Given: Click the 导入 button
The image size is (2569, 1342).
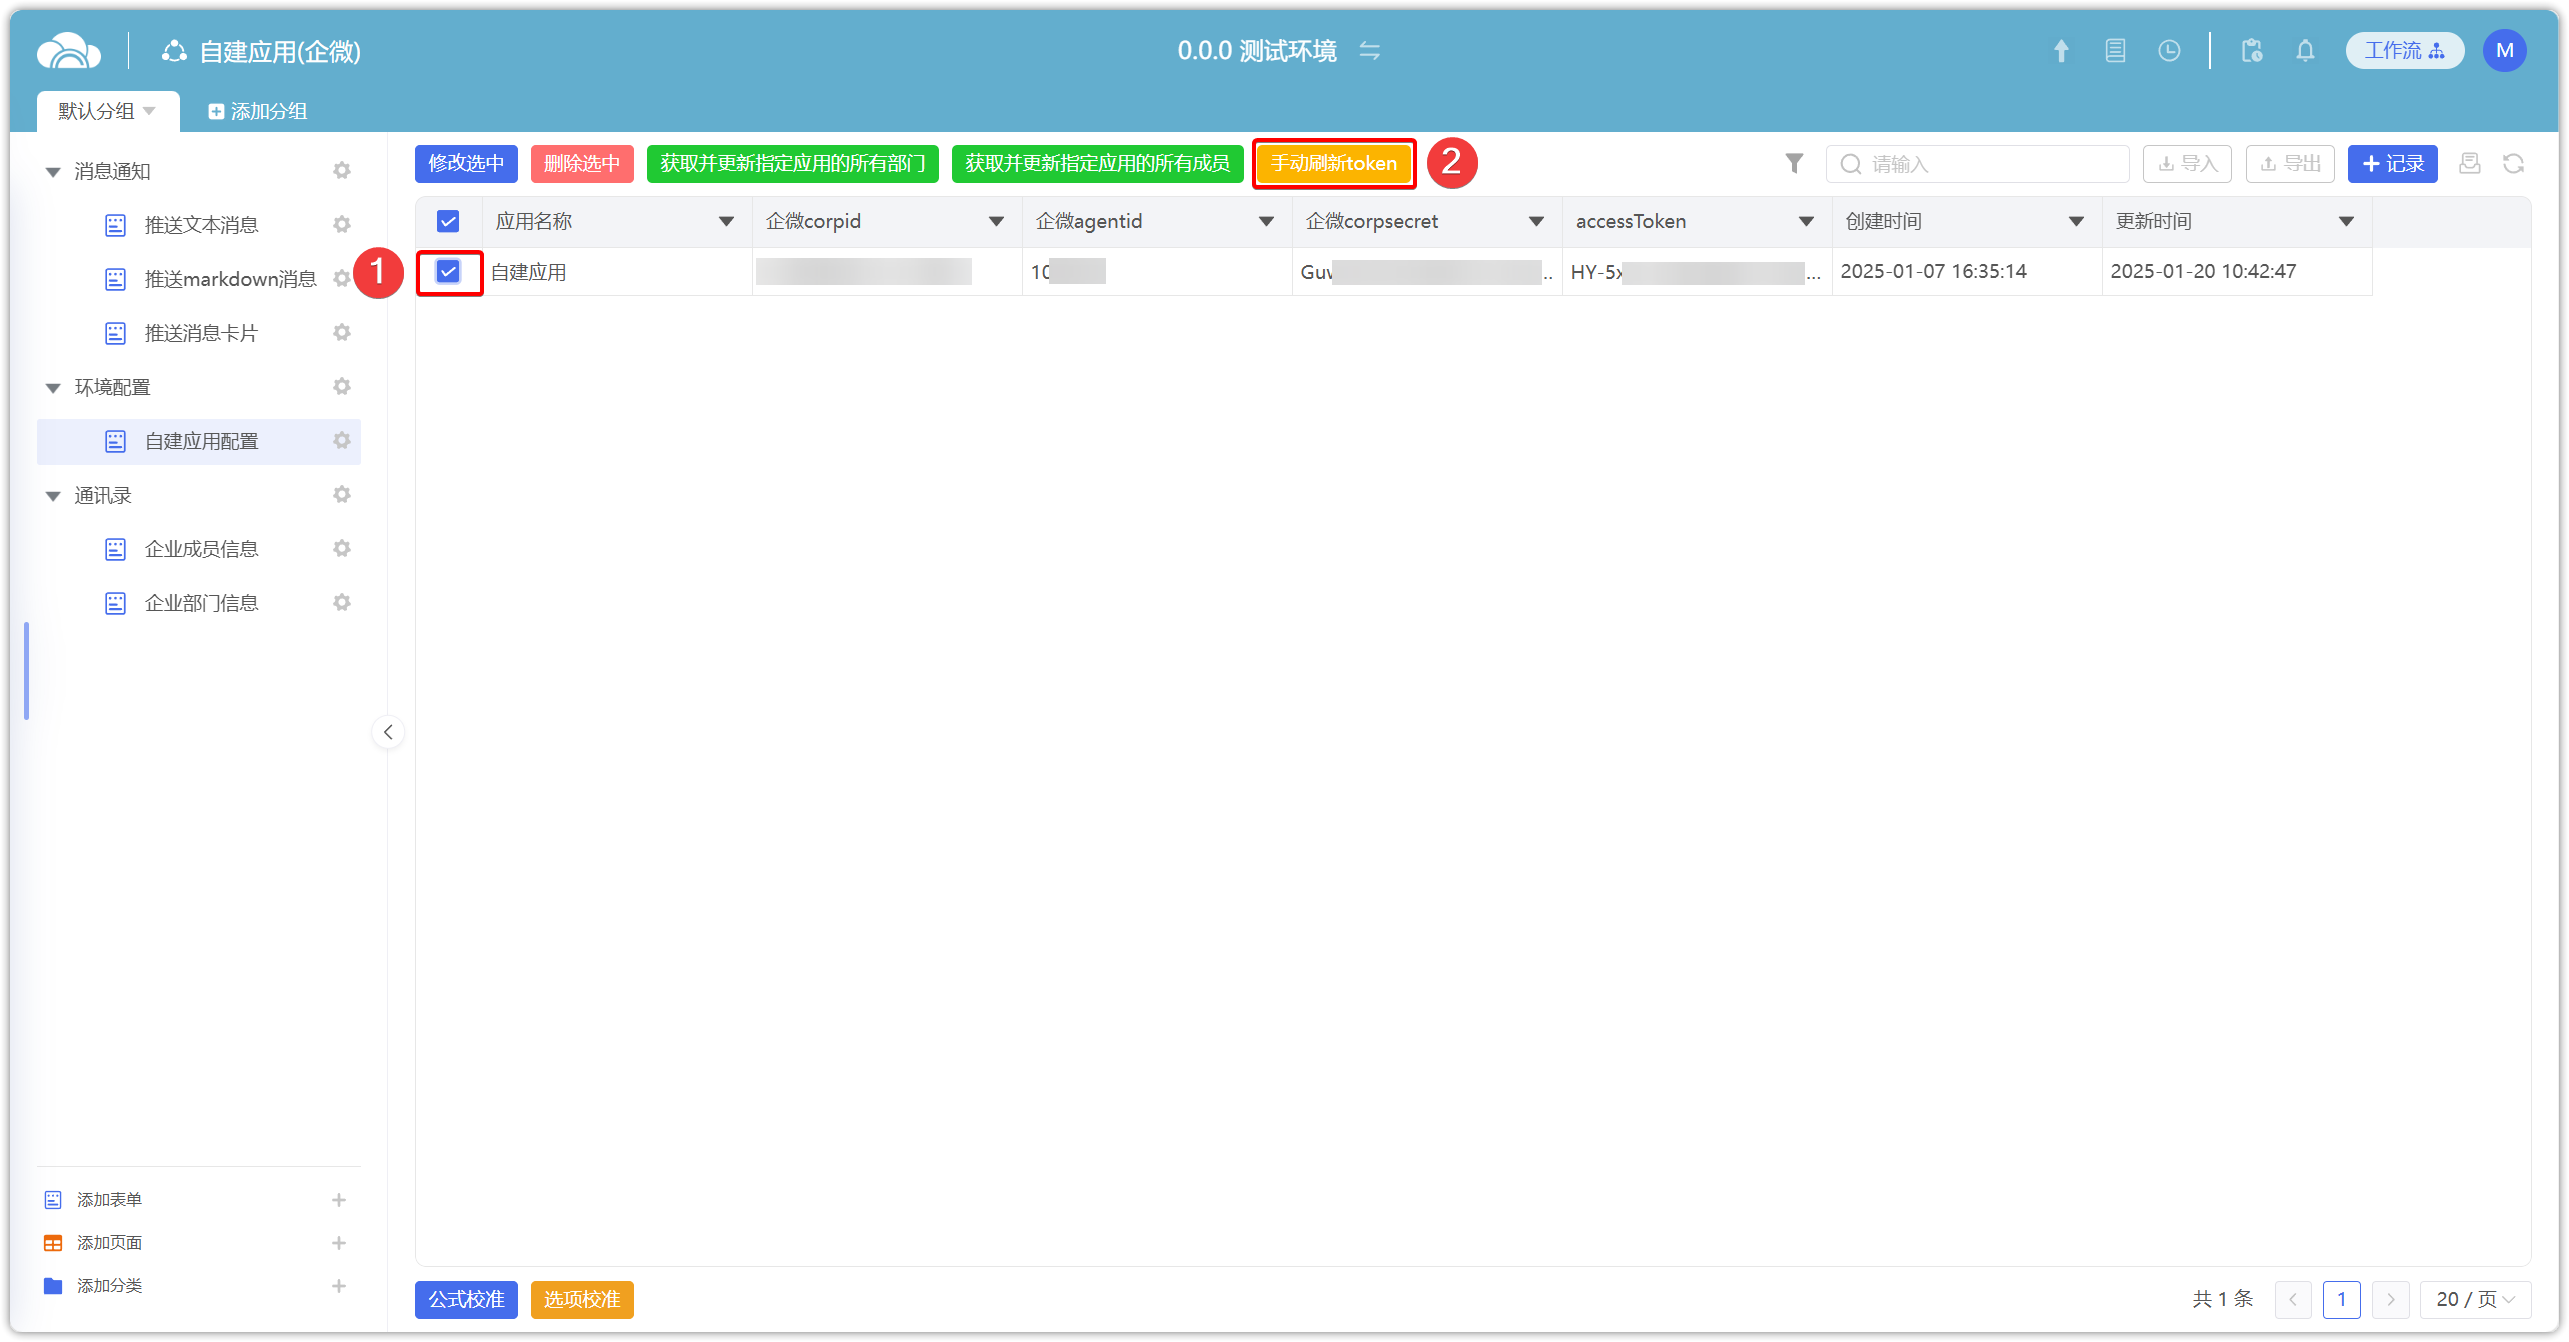Looking at the screenshot, I should tap(2187, 163).
